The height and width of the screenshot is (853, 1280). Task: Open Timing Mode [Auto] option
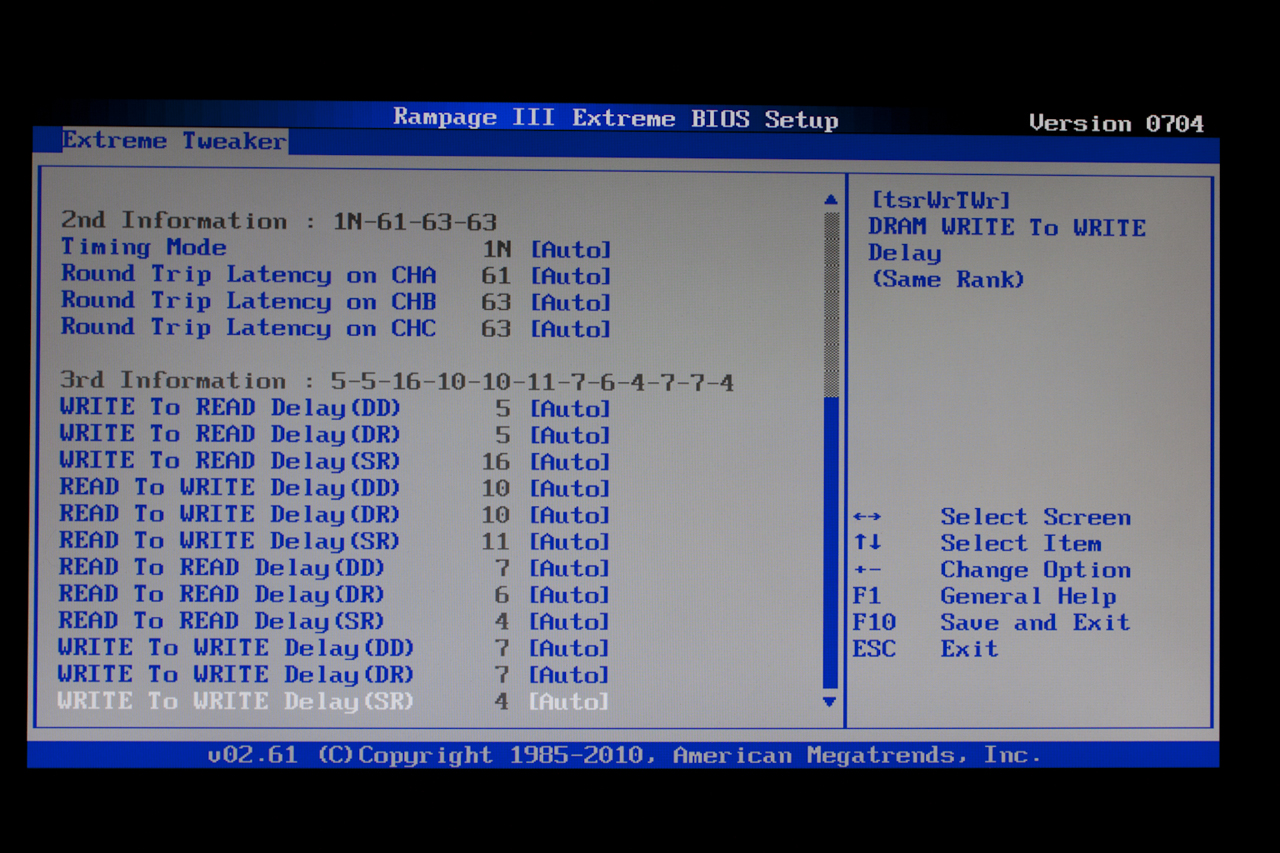[x=570, y=250]
